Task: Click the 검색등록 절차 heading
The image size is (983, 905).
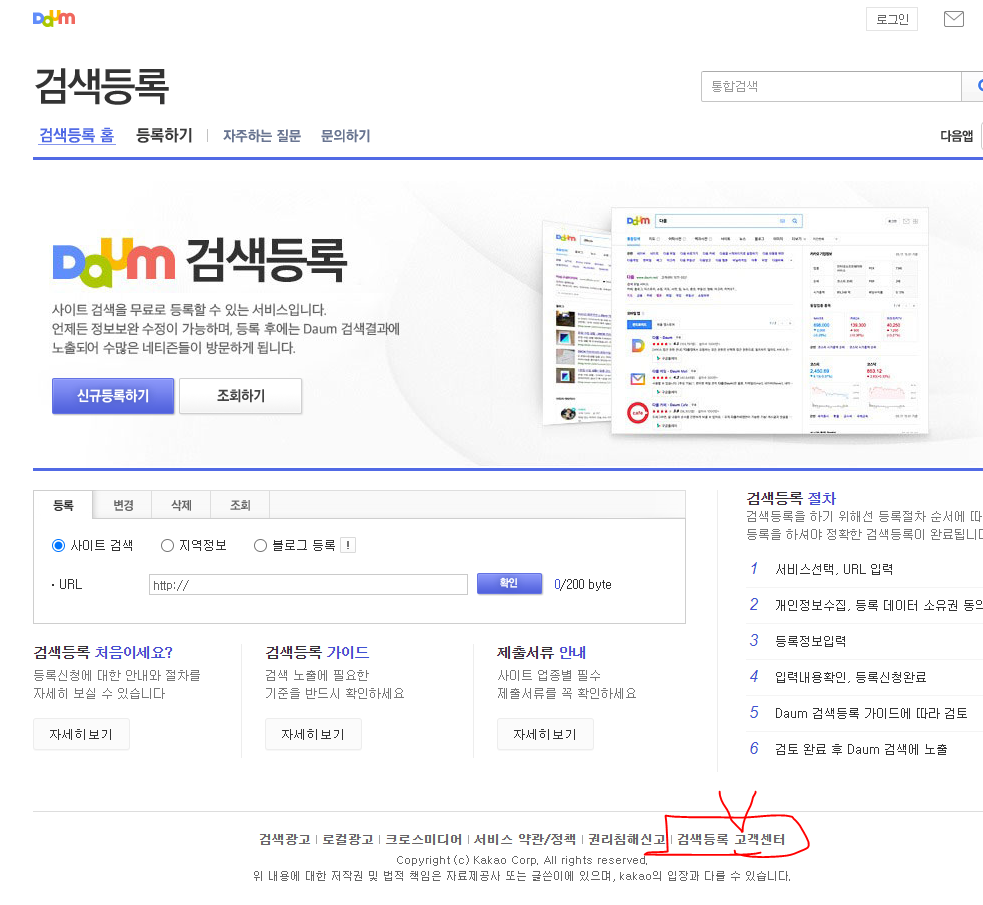Action: pos(791,498)
